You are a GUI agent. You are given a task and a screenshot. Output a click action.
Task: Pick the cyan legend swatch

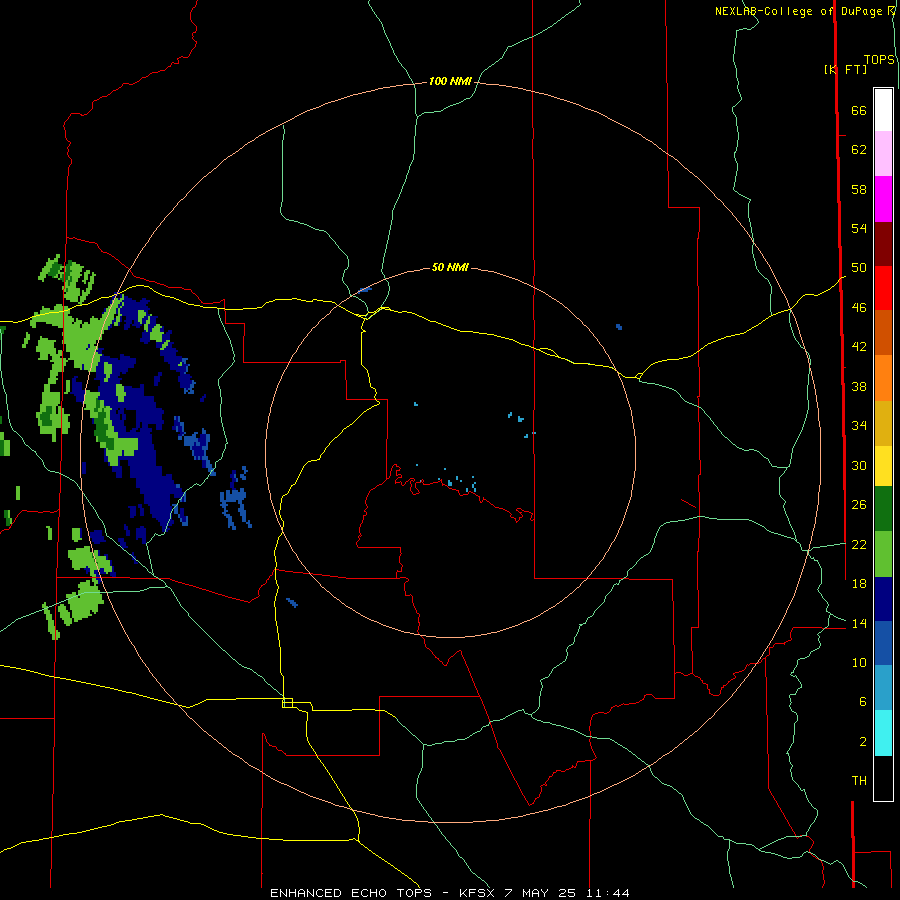coord(883,733)
